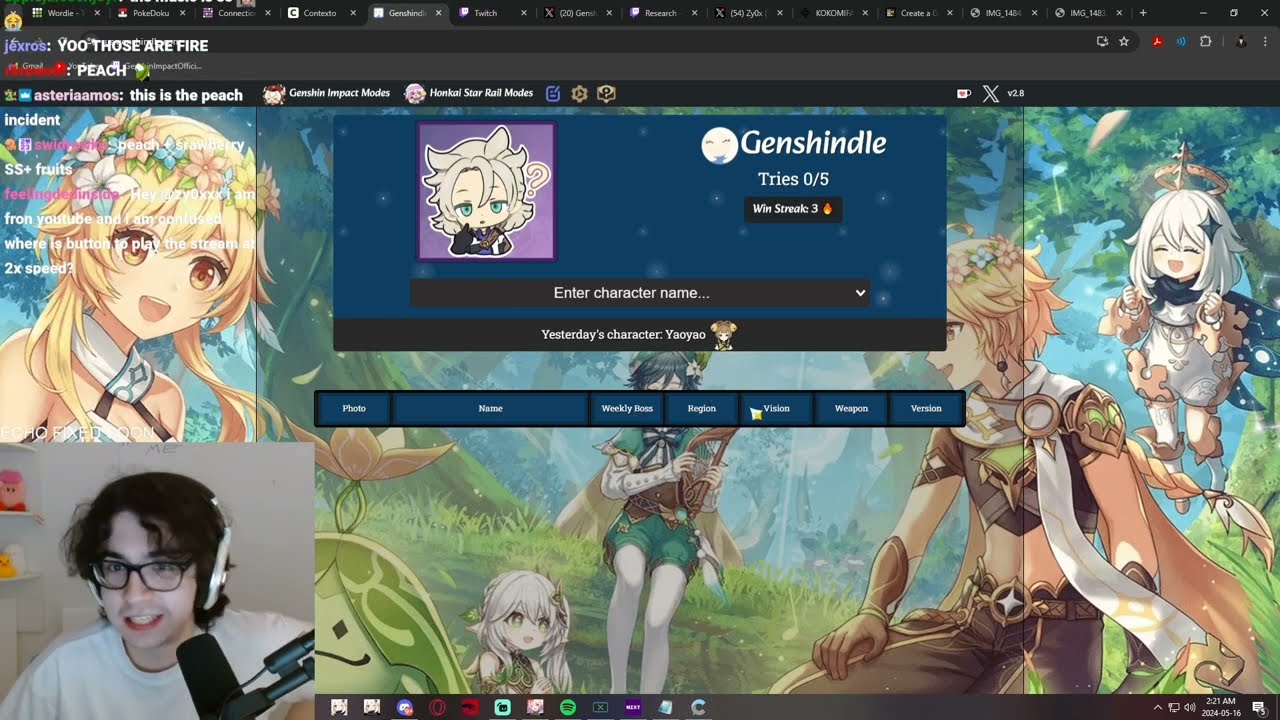Image resolution: width=1280 pixels, height=720 pixels.
Task: Switch to the (54) Zy0x X tab
Action: click(x=746, y=13)
